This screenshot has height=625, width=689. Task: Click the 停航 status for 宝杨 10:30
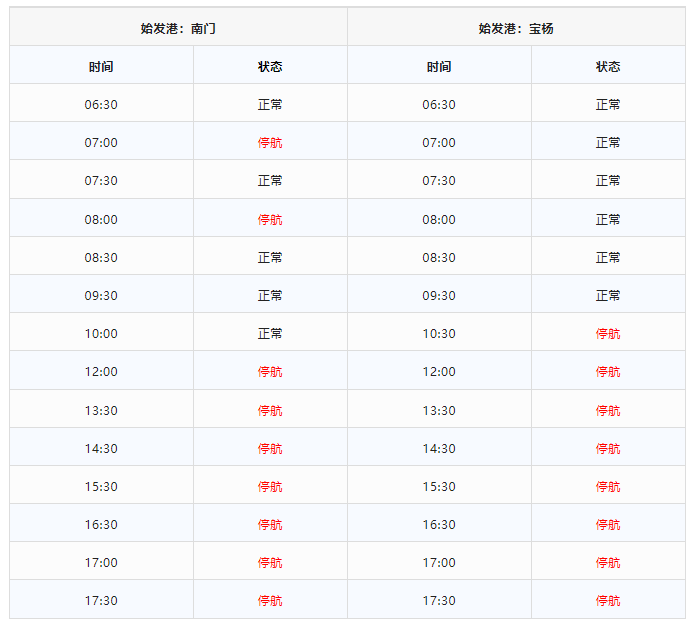coord(608,333)
